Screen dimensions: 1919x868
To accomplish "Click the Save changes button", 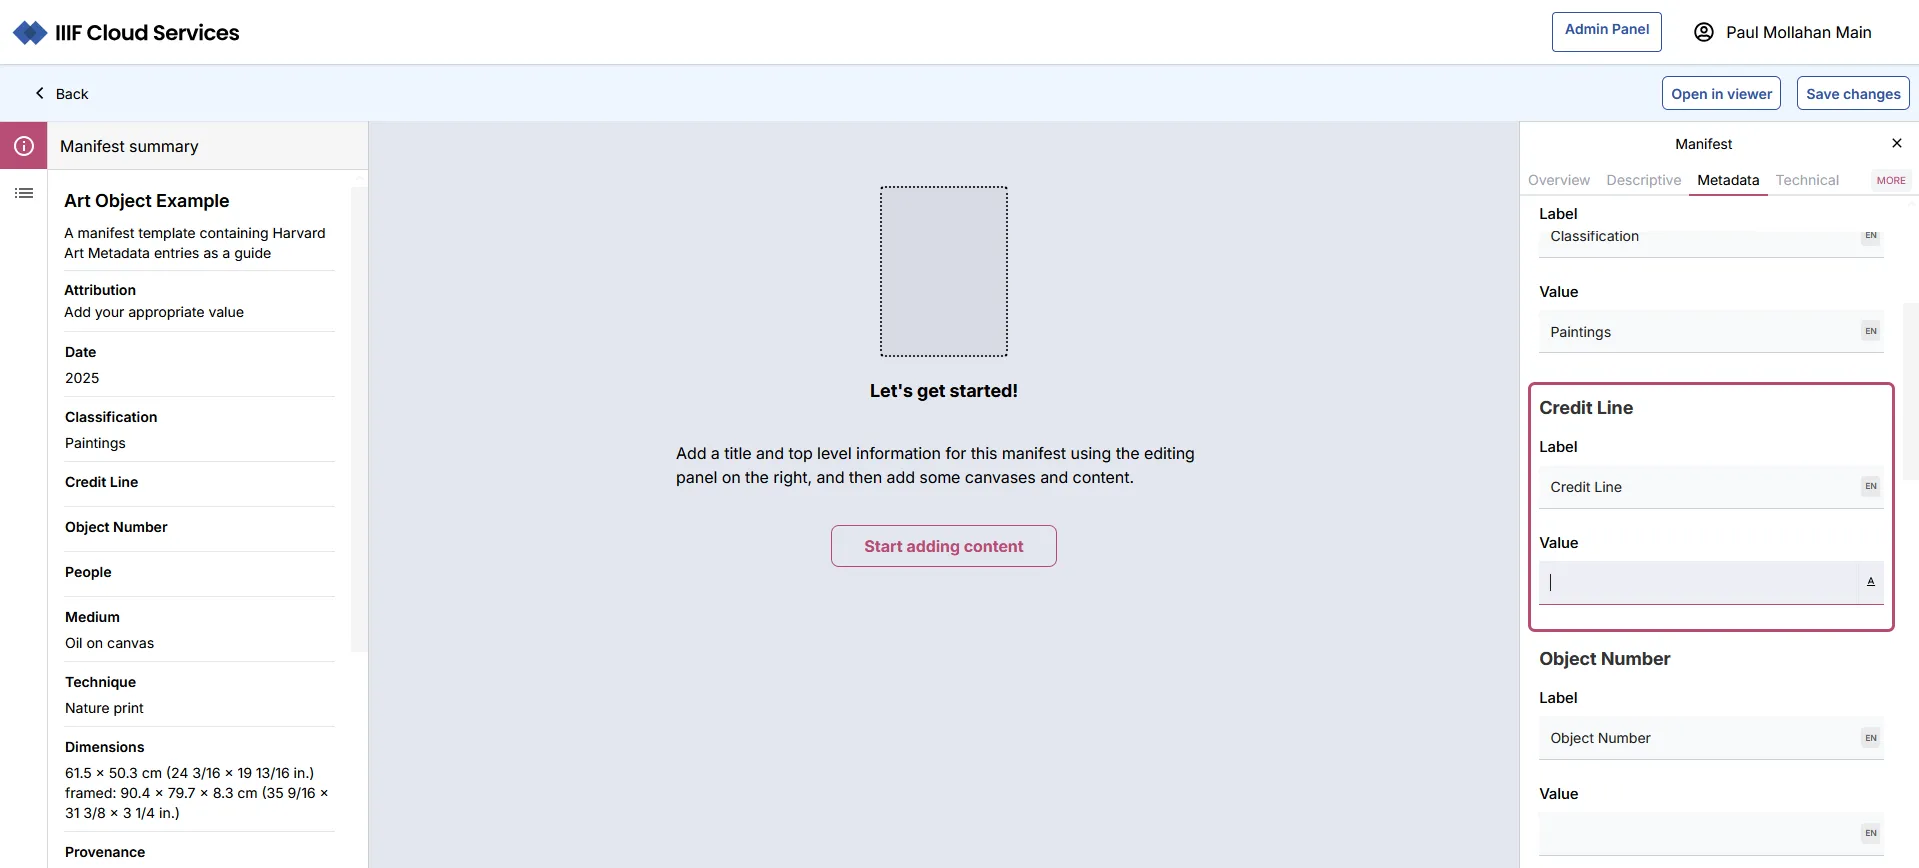I will coord(1852,93).
